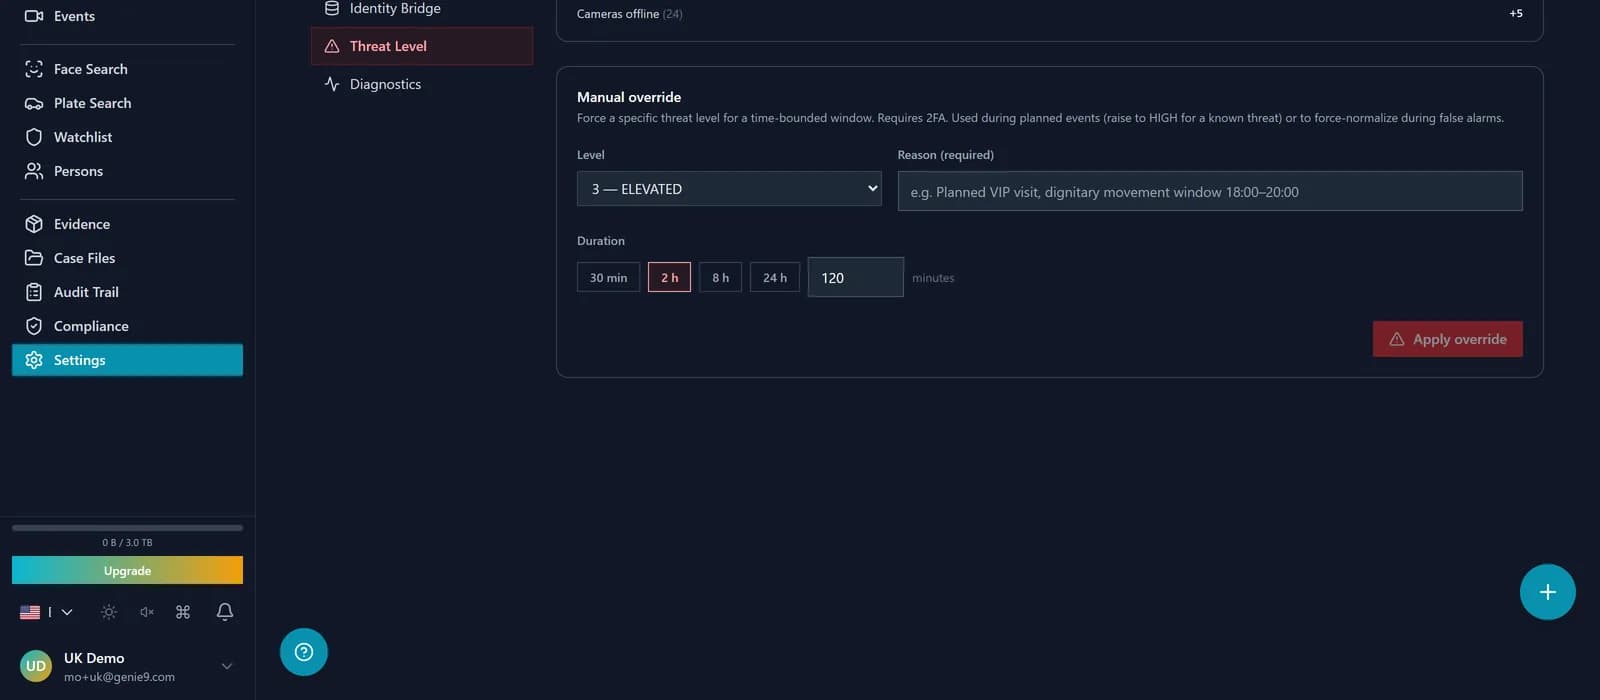Click the Persons people icon
Screen dimensions: 1600x700
point(34,171)
